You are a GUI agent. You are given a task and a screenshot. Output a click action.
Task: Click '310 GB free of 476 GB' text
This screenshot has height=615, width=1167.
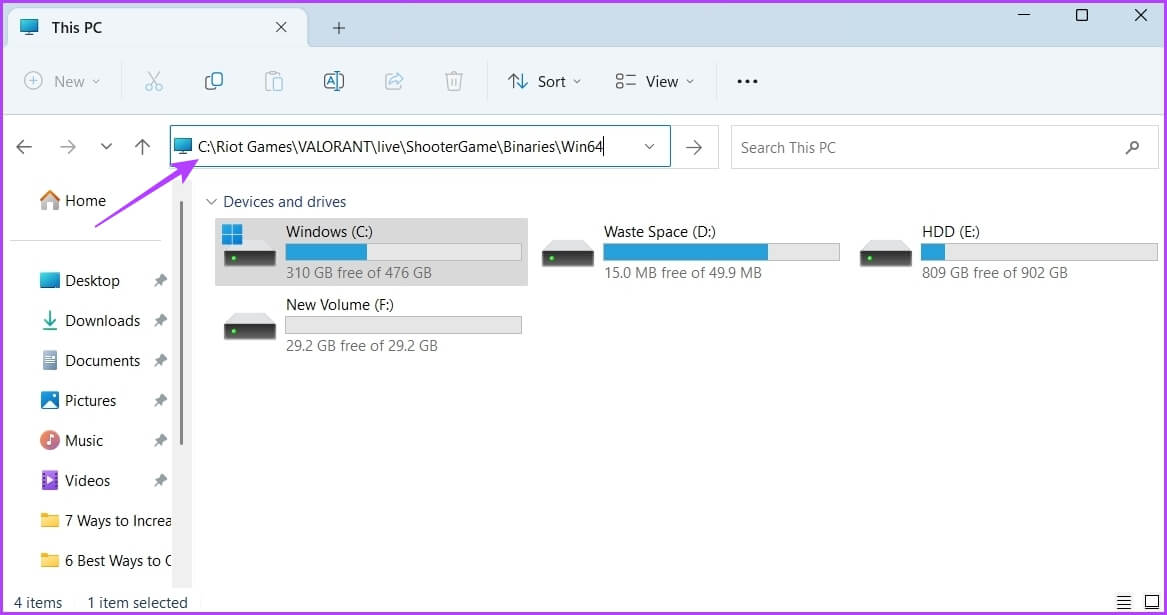click(x=359, y=273)
